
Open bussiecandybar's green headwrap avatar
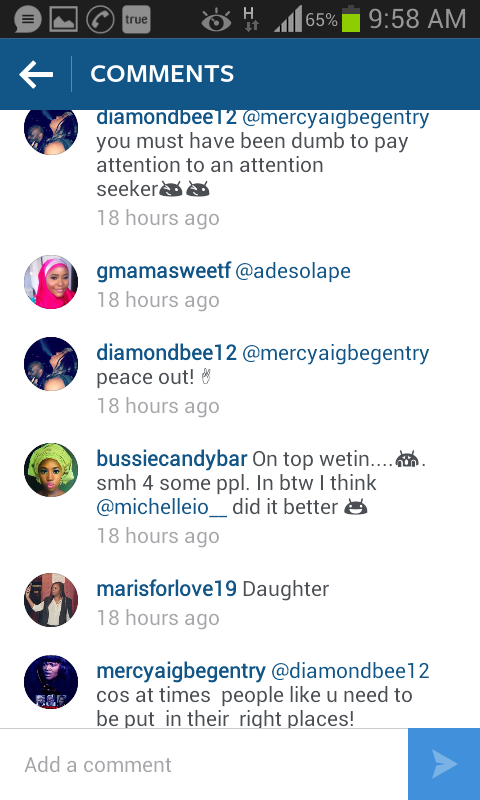coord(51,470)
